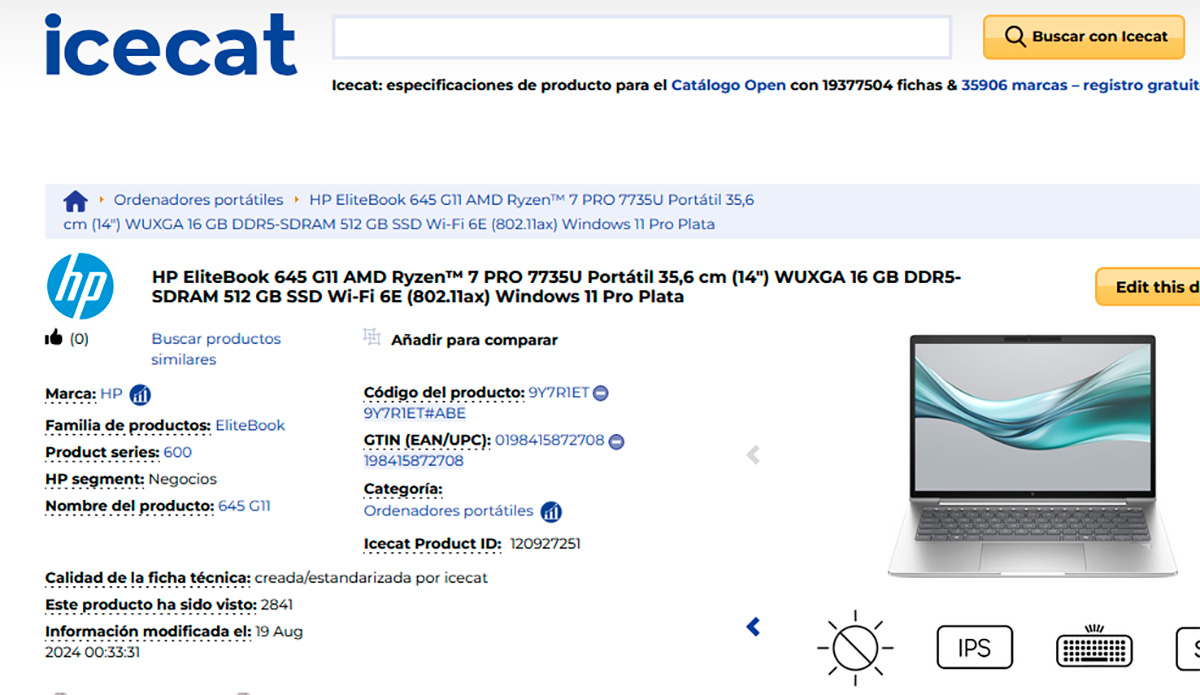Click GTIN 0198415872708 link
The image size is (1200, 695).
[x=549, y=441]
